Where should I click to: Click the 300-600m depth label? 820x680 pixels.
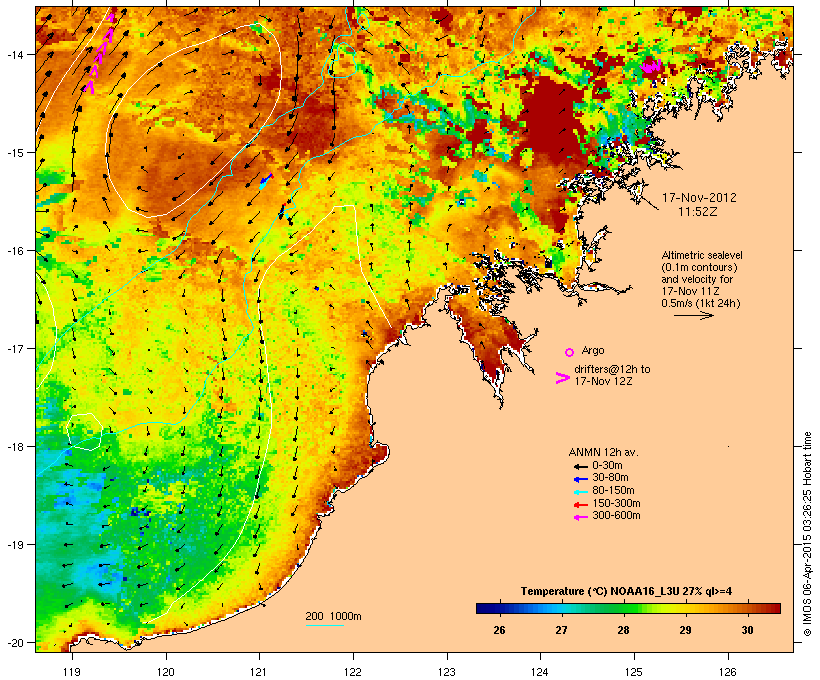(616, 516)
